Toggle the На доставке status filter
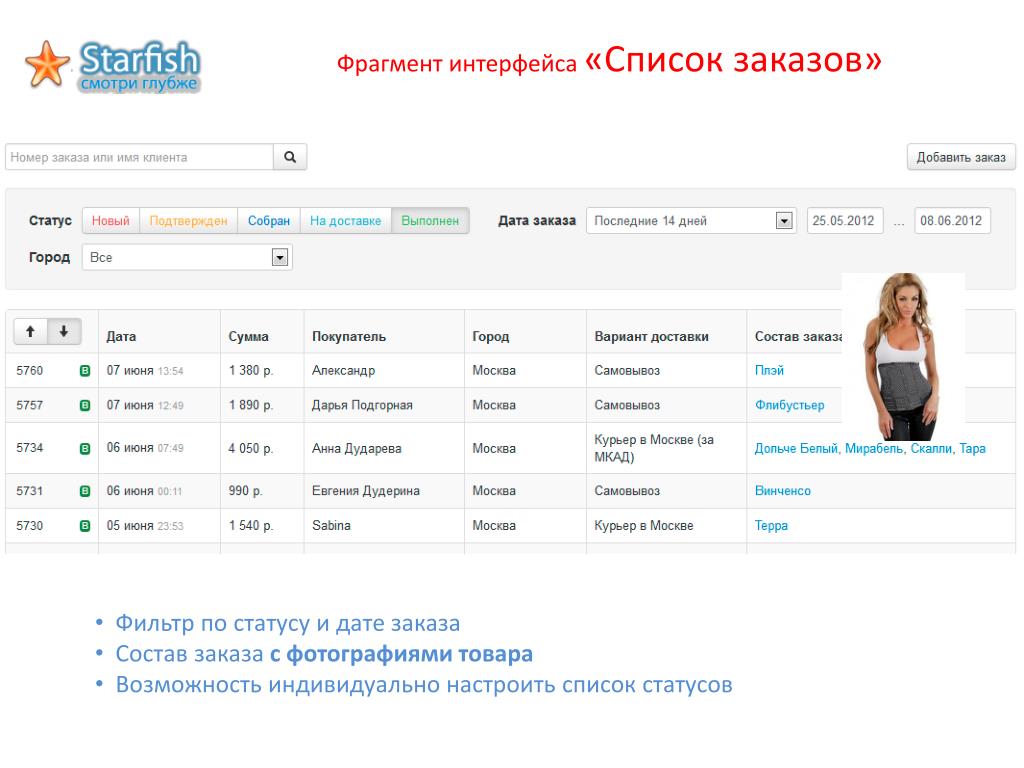This screenshot has width=1024, height=768. pyautogui.click(x=345, y=221)
